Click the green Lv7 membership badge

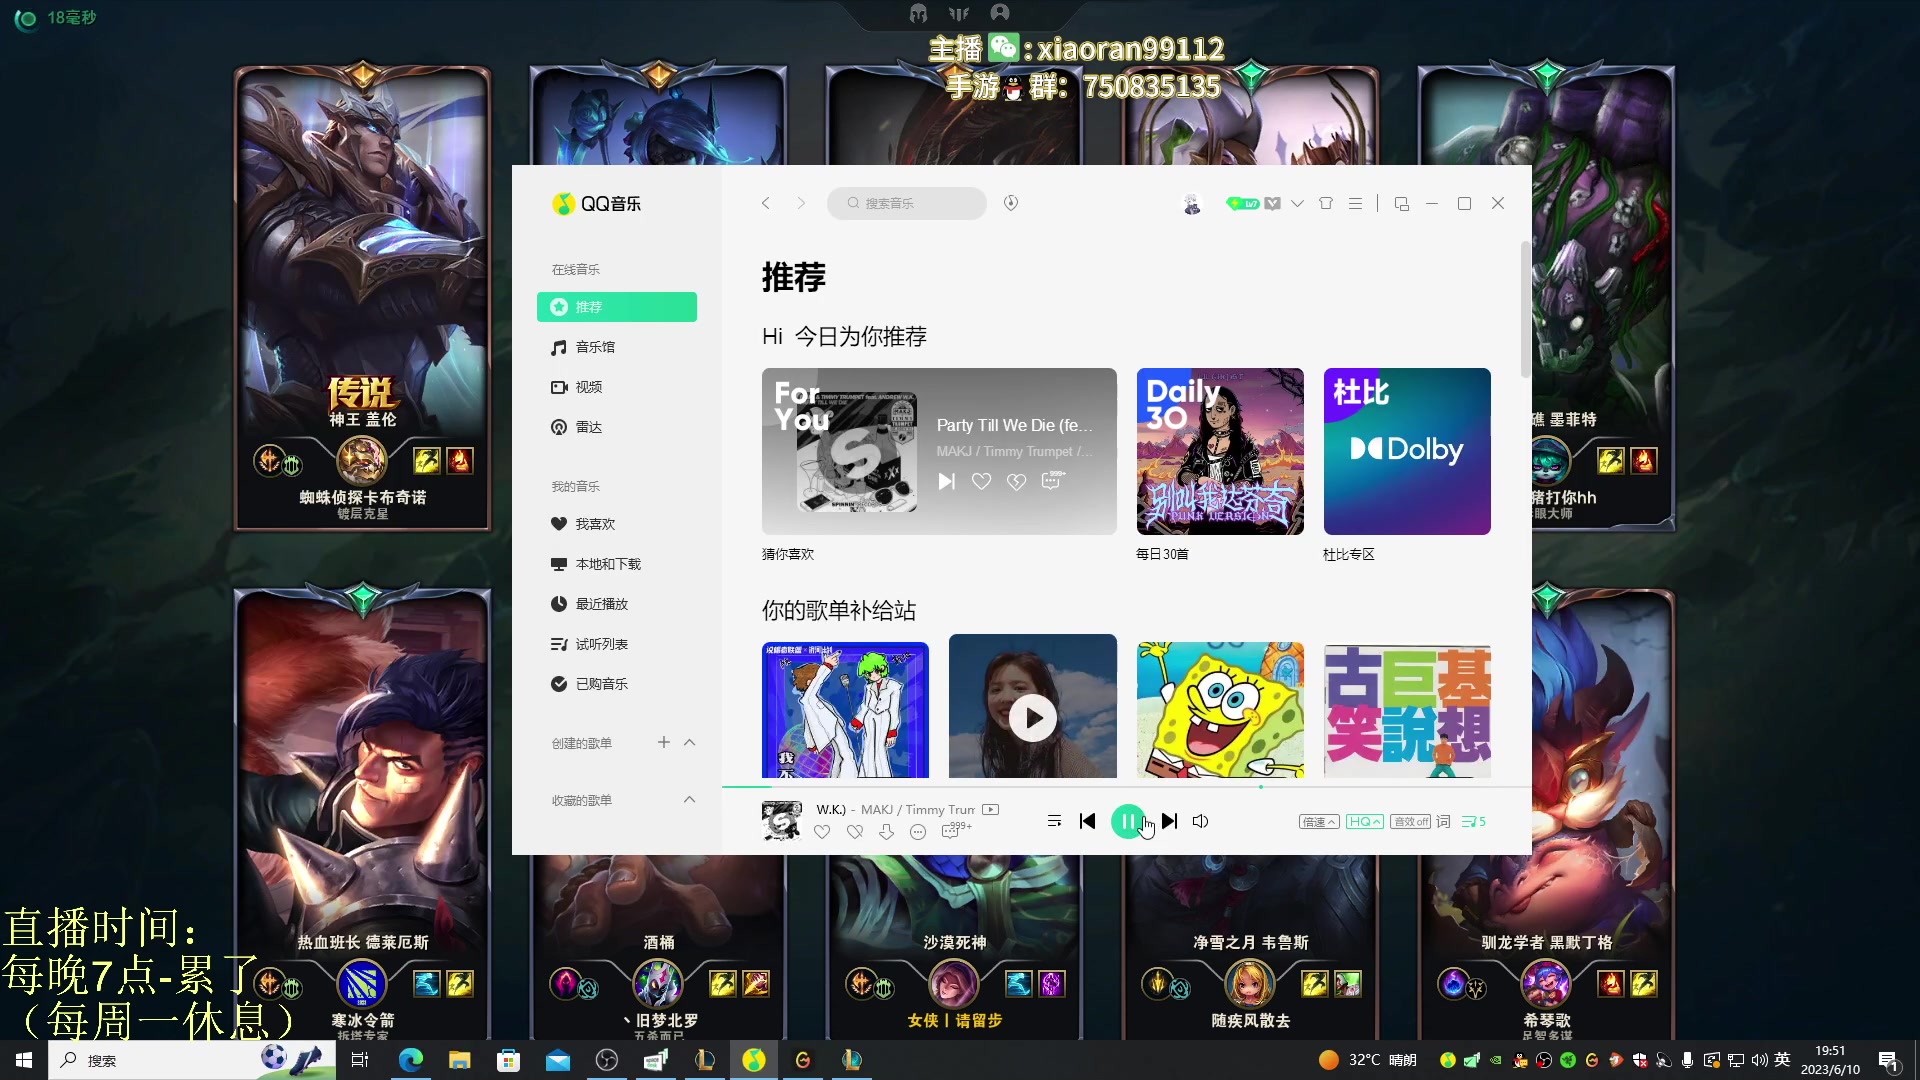[x=1243, y=204]
